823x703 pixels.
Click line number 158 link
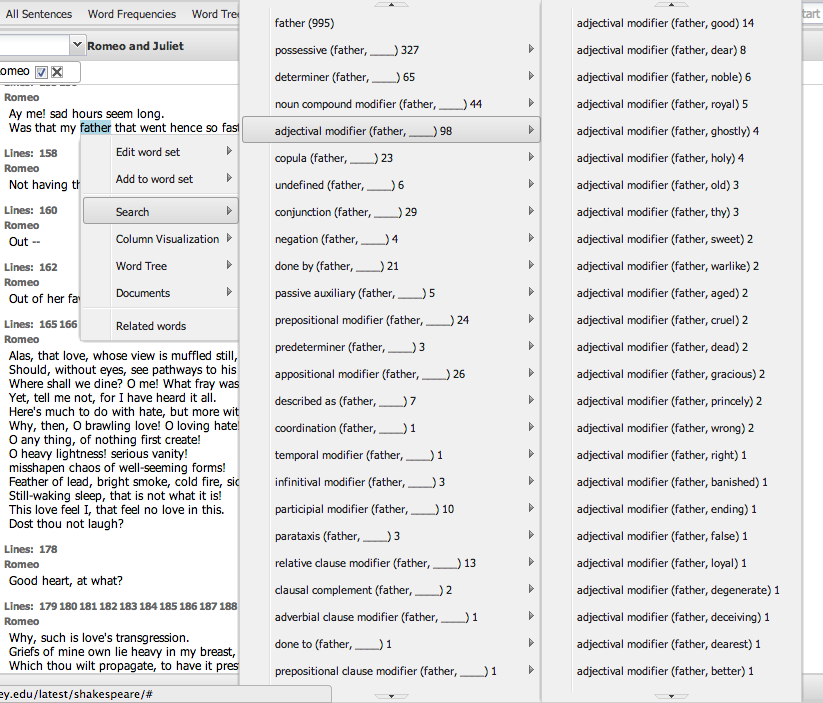click(x=48, y=153)
